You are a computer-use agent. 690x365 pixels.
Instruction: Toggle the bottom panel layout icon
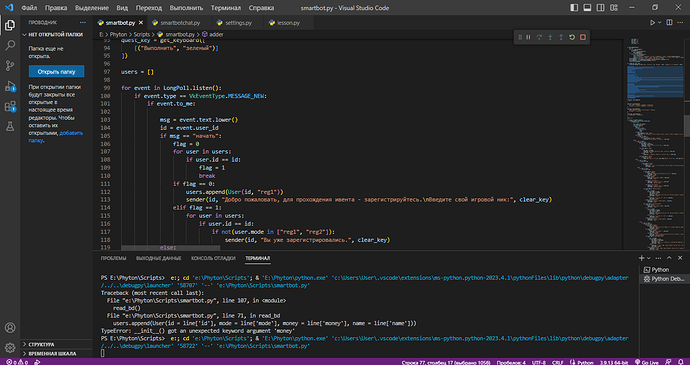click(x=587, y=7)
